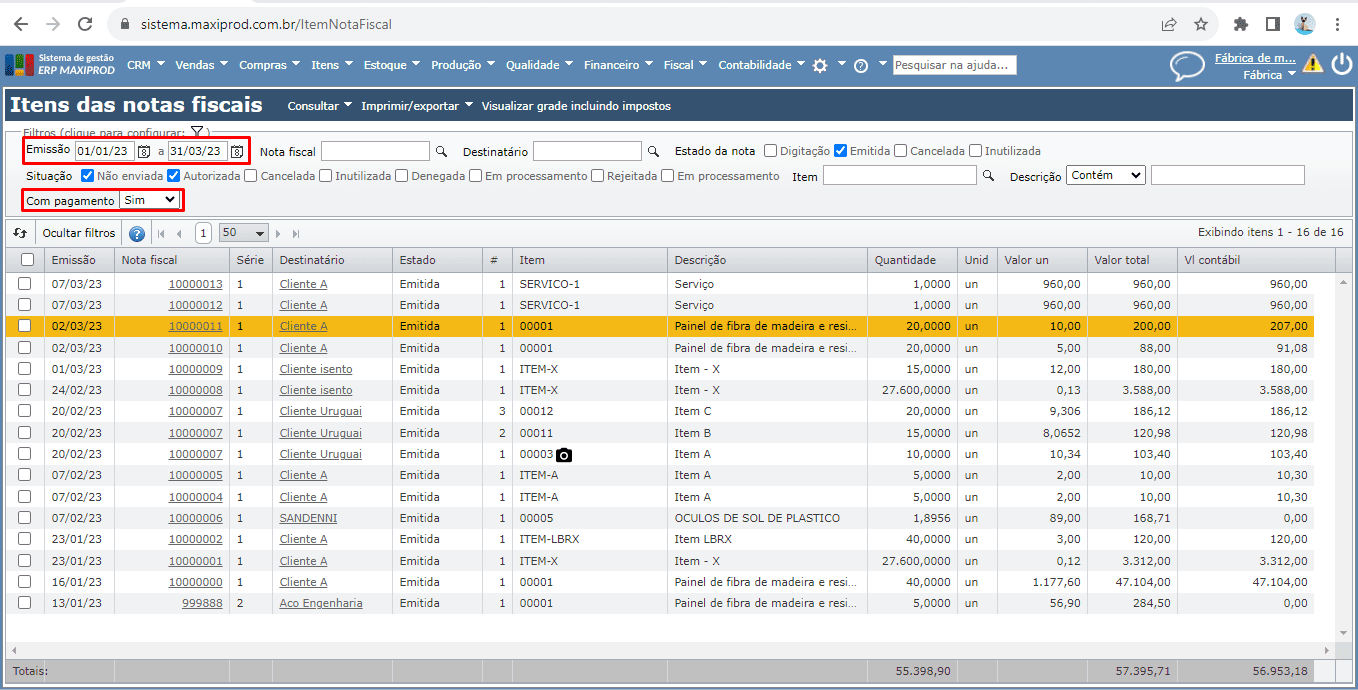Uncheck the Autorizada situation checkbox
The height and width of the screenshot is (690, 1358).
coord(174,176)
